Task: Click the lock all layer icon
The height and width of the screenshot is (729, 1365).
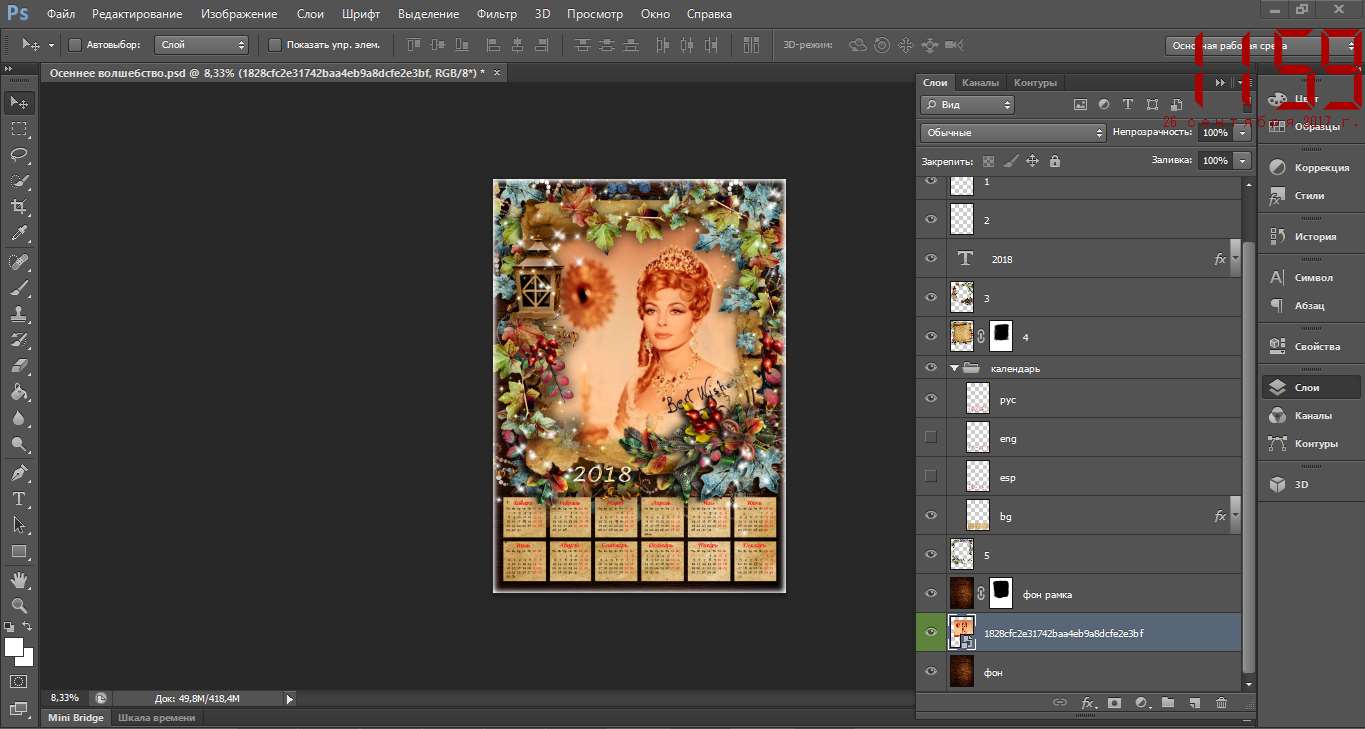Action: tap(1054, 160)
